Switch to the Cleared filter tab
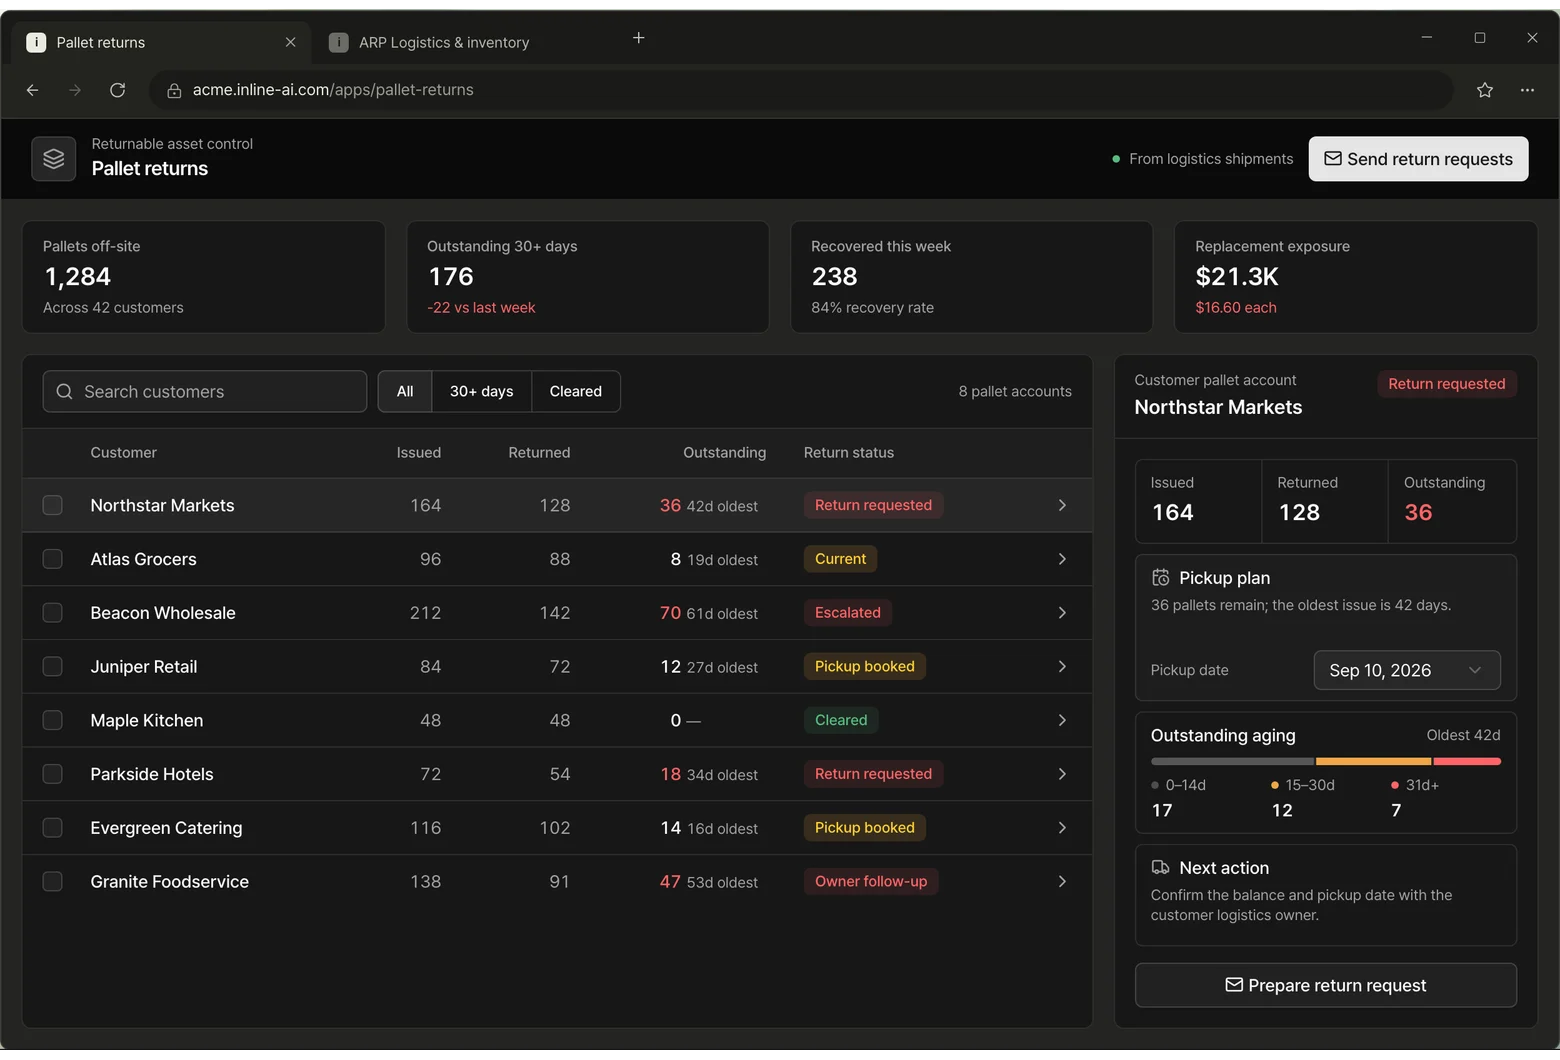This screenshot has height=1060, width=1560. (x=576, y=391)
